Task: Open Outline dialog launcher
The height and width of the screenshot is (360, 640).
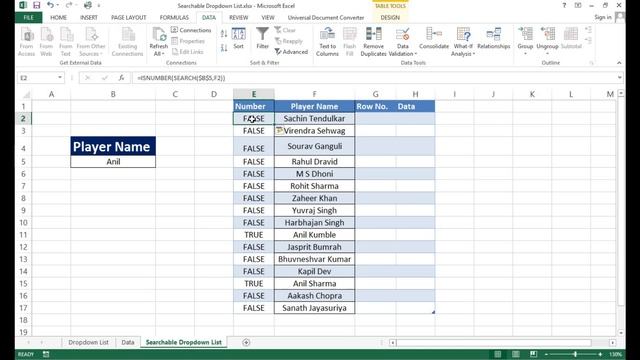Action: [591, 63]
